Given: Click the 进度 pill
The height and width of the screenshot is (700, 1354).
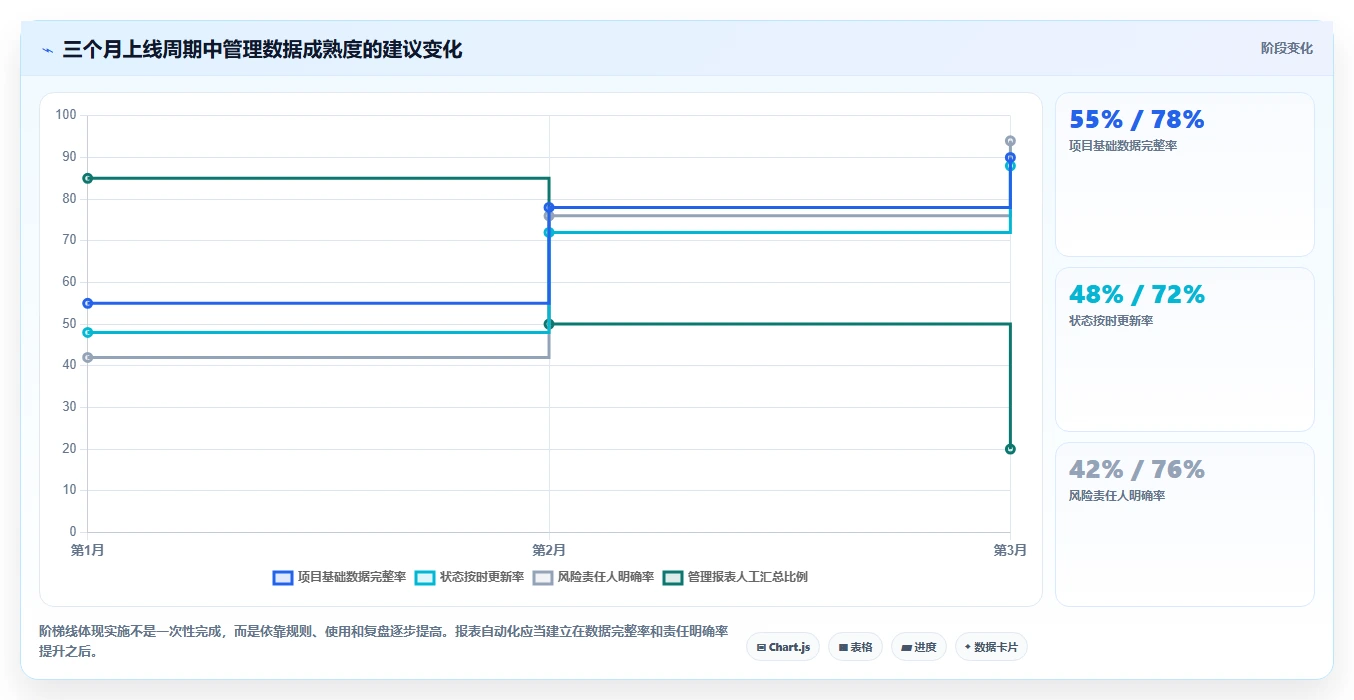Looking at the screenshot, I should [919, 647].
